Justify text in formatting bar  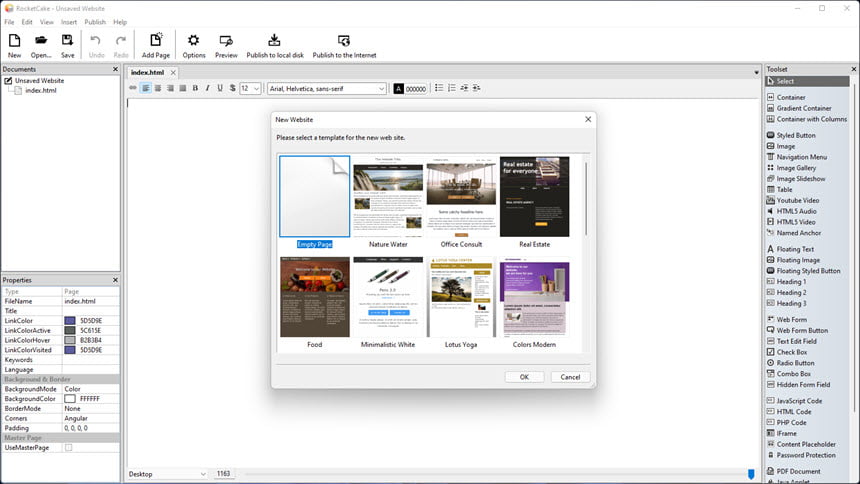point(183,88)
